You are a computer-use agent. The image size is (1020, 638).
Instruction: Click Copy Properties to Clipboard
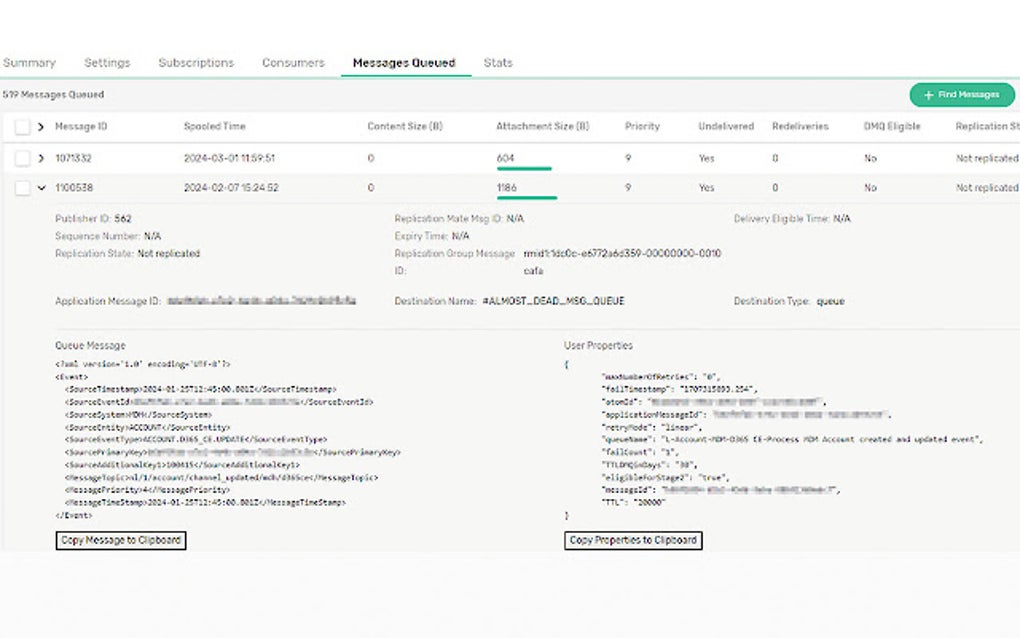coord(633,540)
